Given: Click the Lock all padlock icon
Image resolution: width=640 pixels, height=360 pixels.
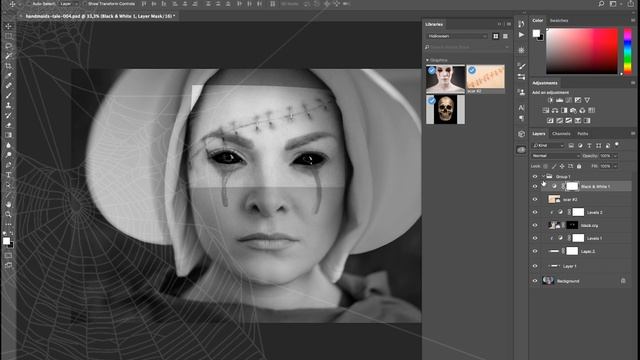Looking at the screenshot, I should tap(579, 166).
